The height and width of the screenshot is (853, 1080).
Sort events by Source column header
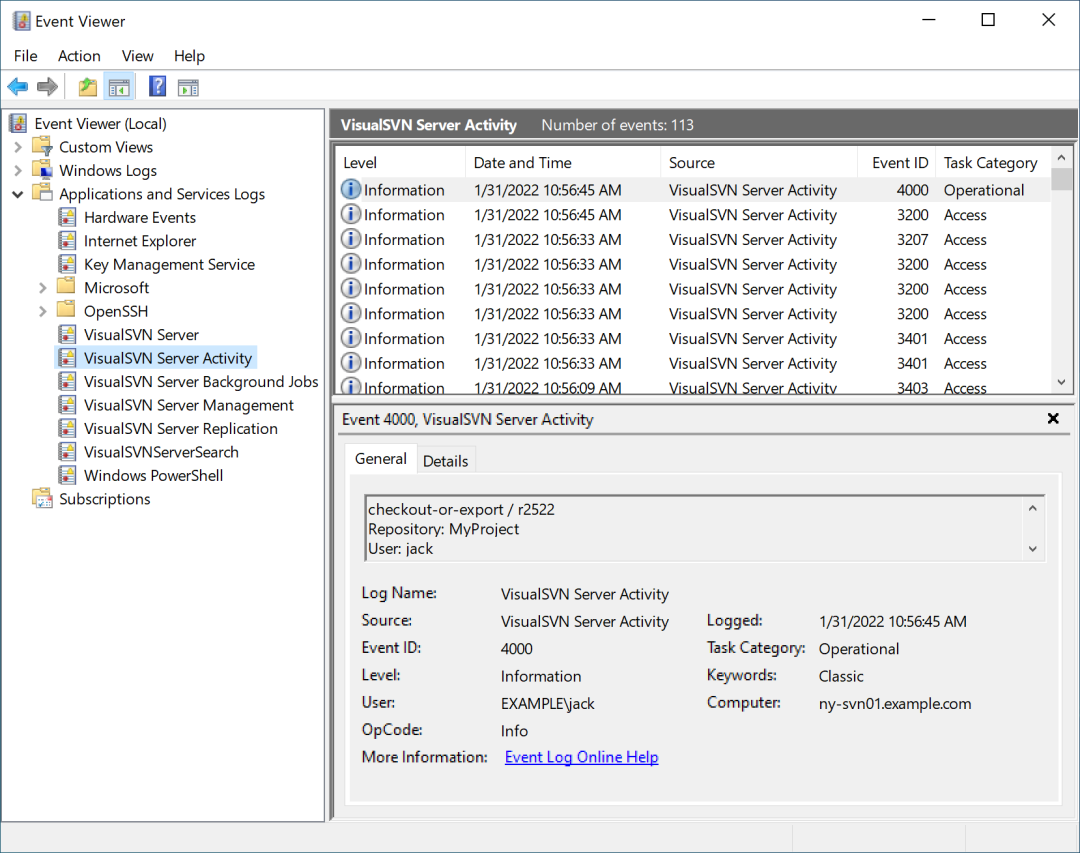pos(759,163)
